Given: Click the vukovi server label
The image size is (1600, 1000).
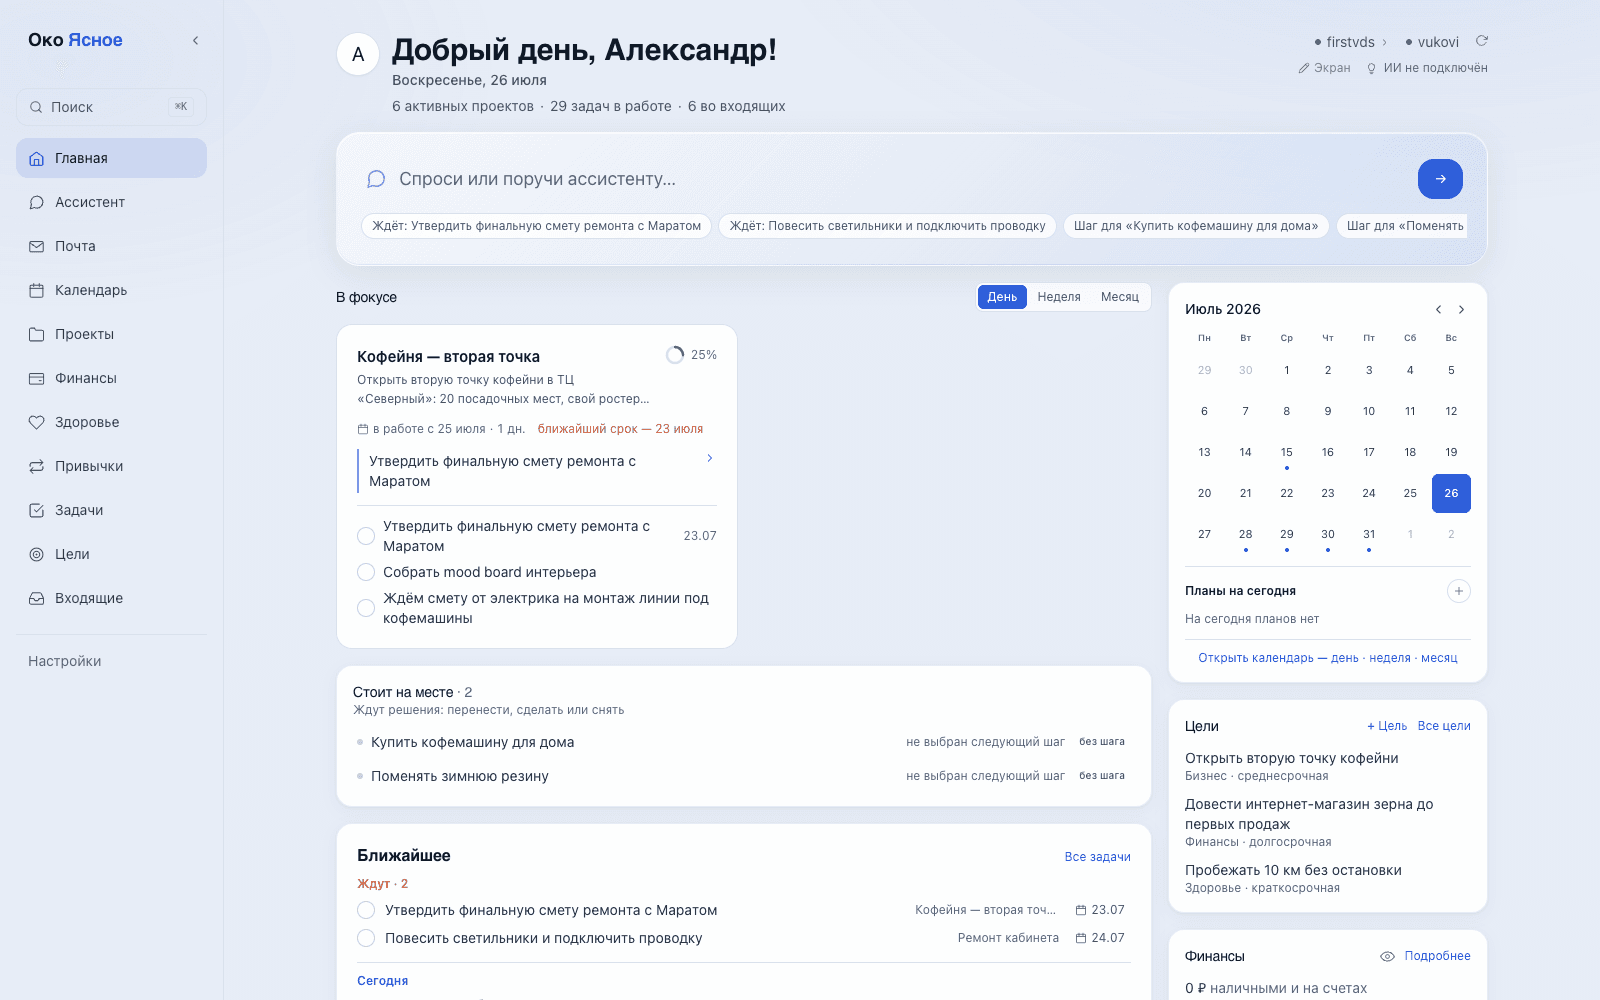Looking at the screenshot, I should [x=1438, y=42].
